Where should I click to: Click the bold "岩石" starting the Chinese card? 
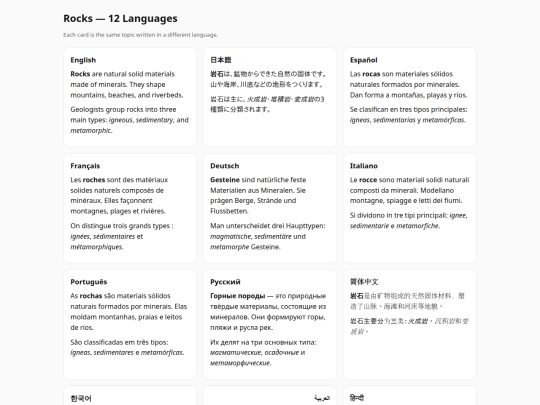[x=357, y=296]
